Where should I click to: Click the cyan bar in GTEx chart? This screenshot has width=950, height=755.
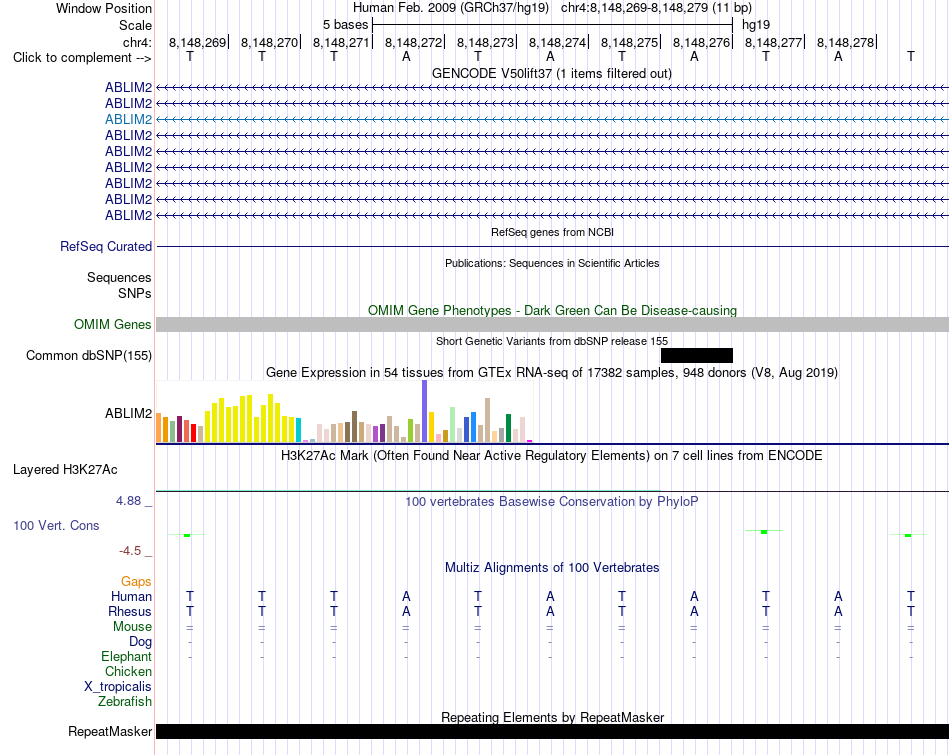point(299,430)
